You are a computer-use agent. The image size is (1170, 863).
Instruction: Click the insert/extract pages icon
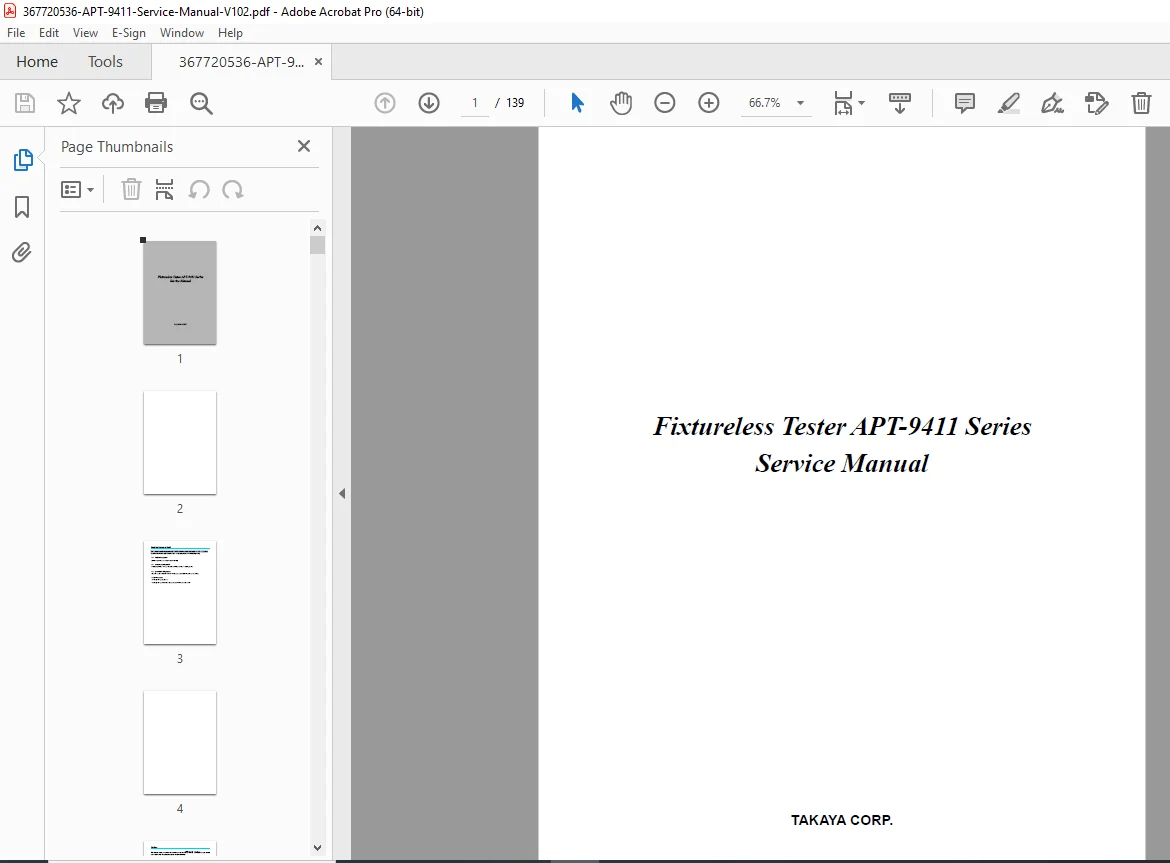164,189
